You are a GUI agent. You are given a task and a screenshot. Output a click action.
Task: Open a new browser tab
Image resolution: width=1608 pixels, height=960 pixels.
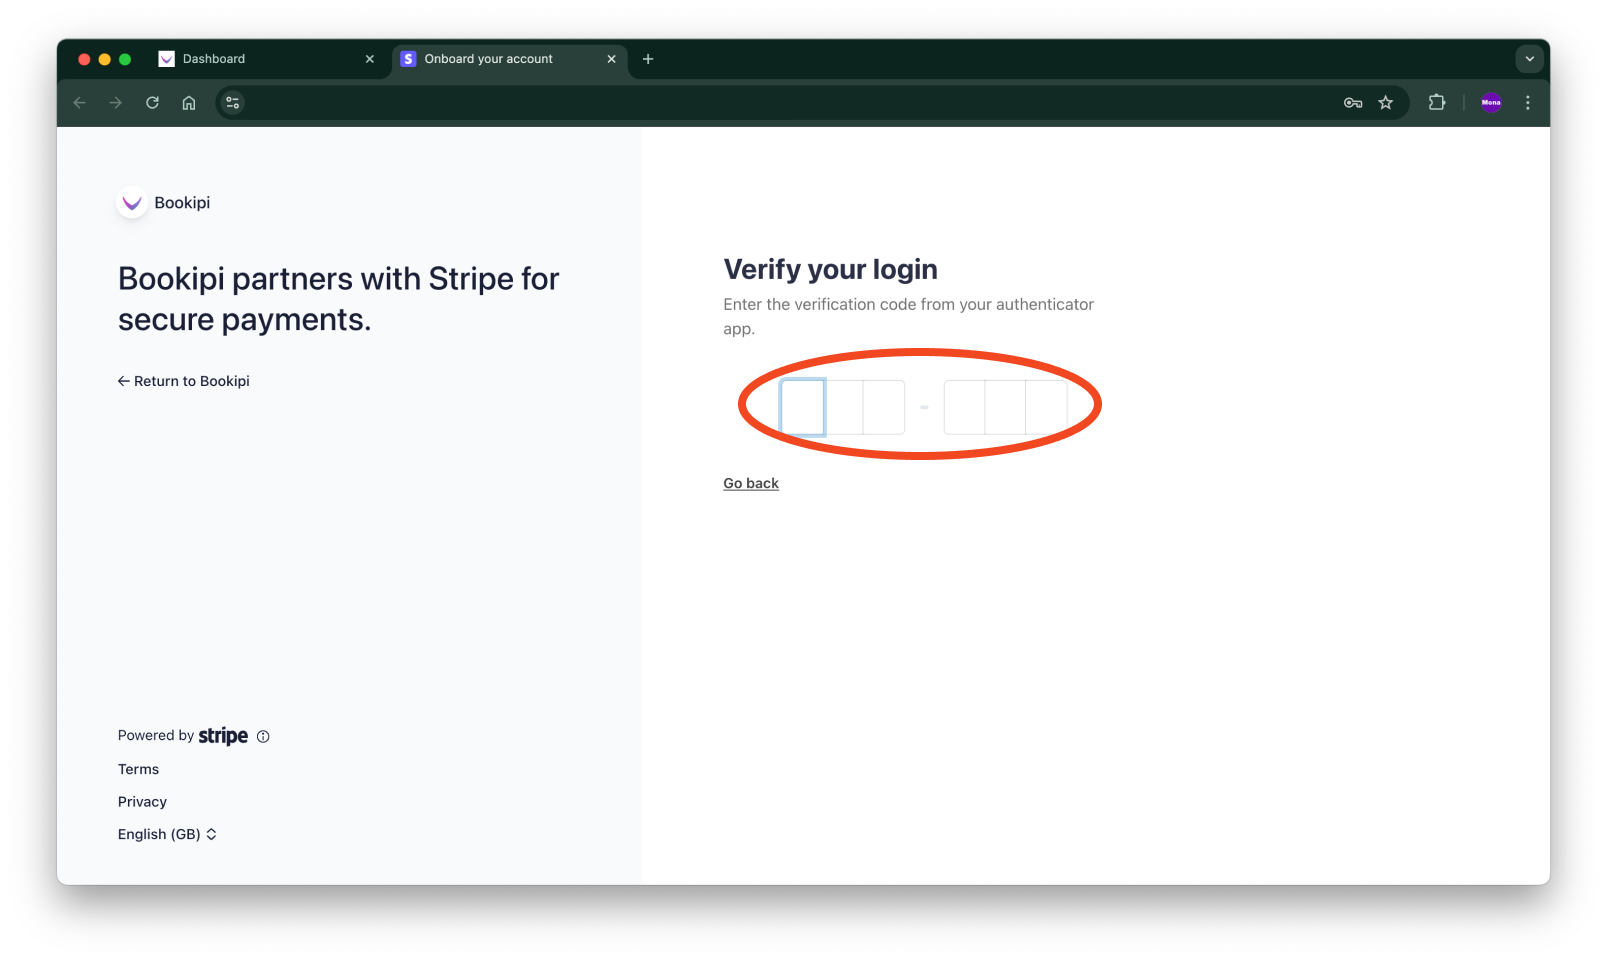[x=648, y=59]
